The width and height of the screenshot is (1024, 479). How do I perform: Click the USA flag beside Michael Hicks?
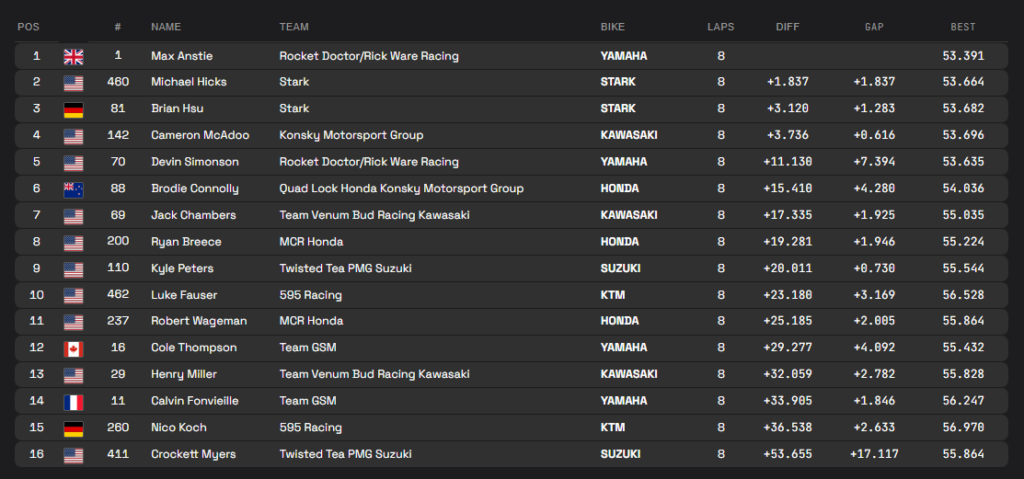[73, 83]
